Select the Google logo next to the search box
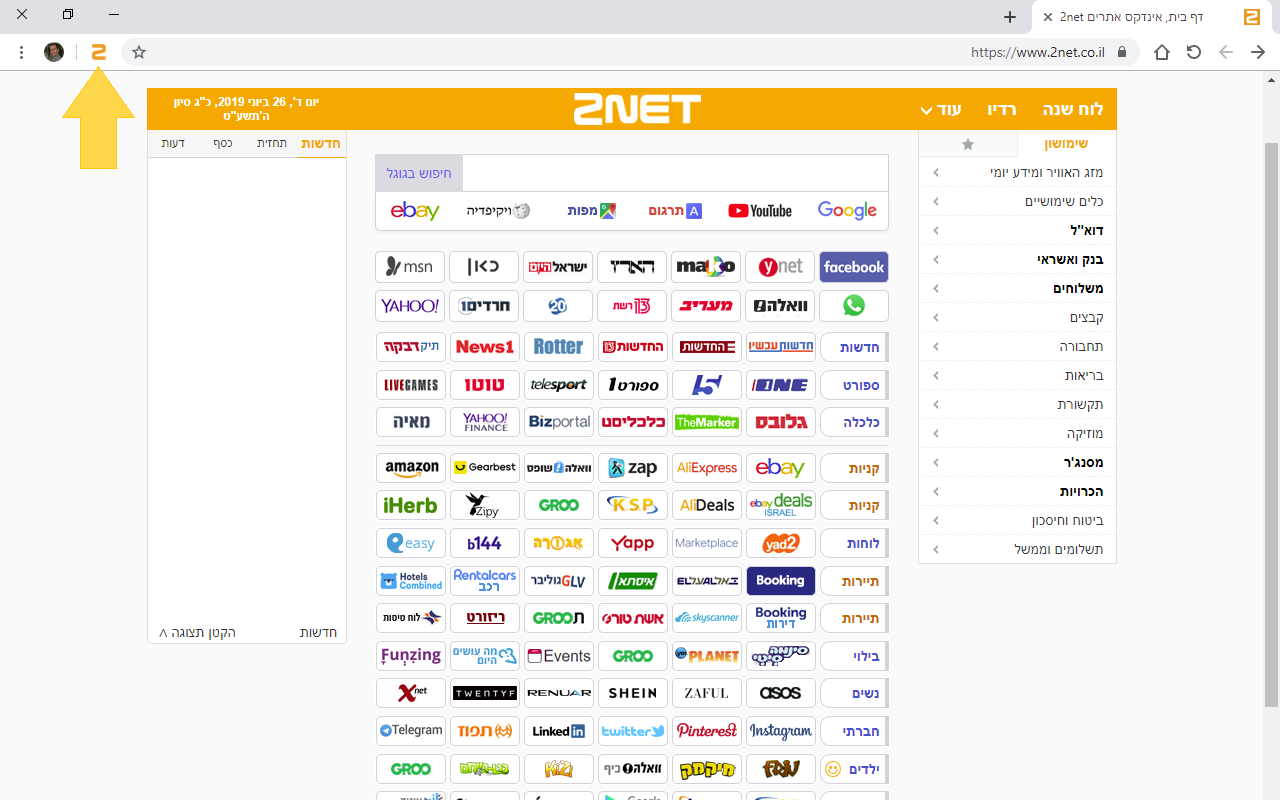The width and height of the screenshot is (1280, 800). point(847,211)
